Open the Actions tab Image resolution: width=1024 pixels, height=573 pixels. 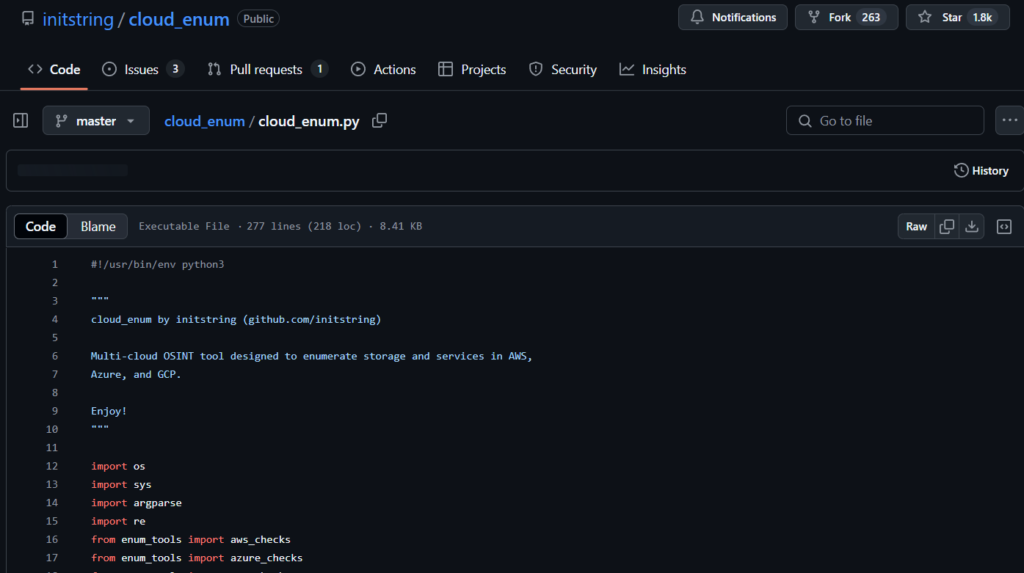[383, 69]
